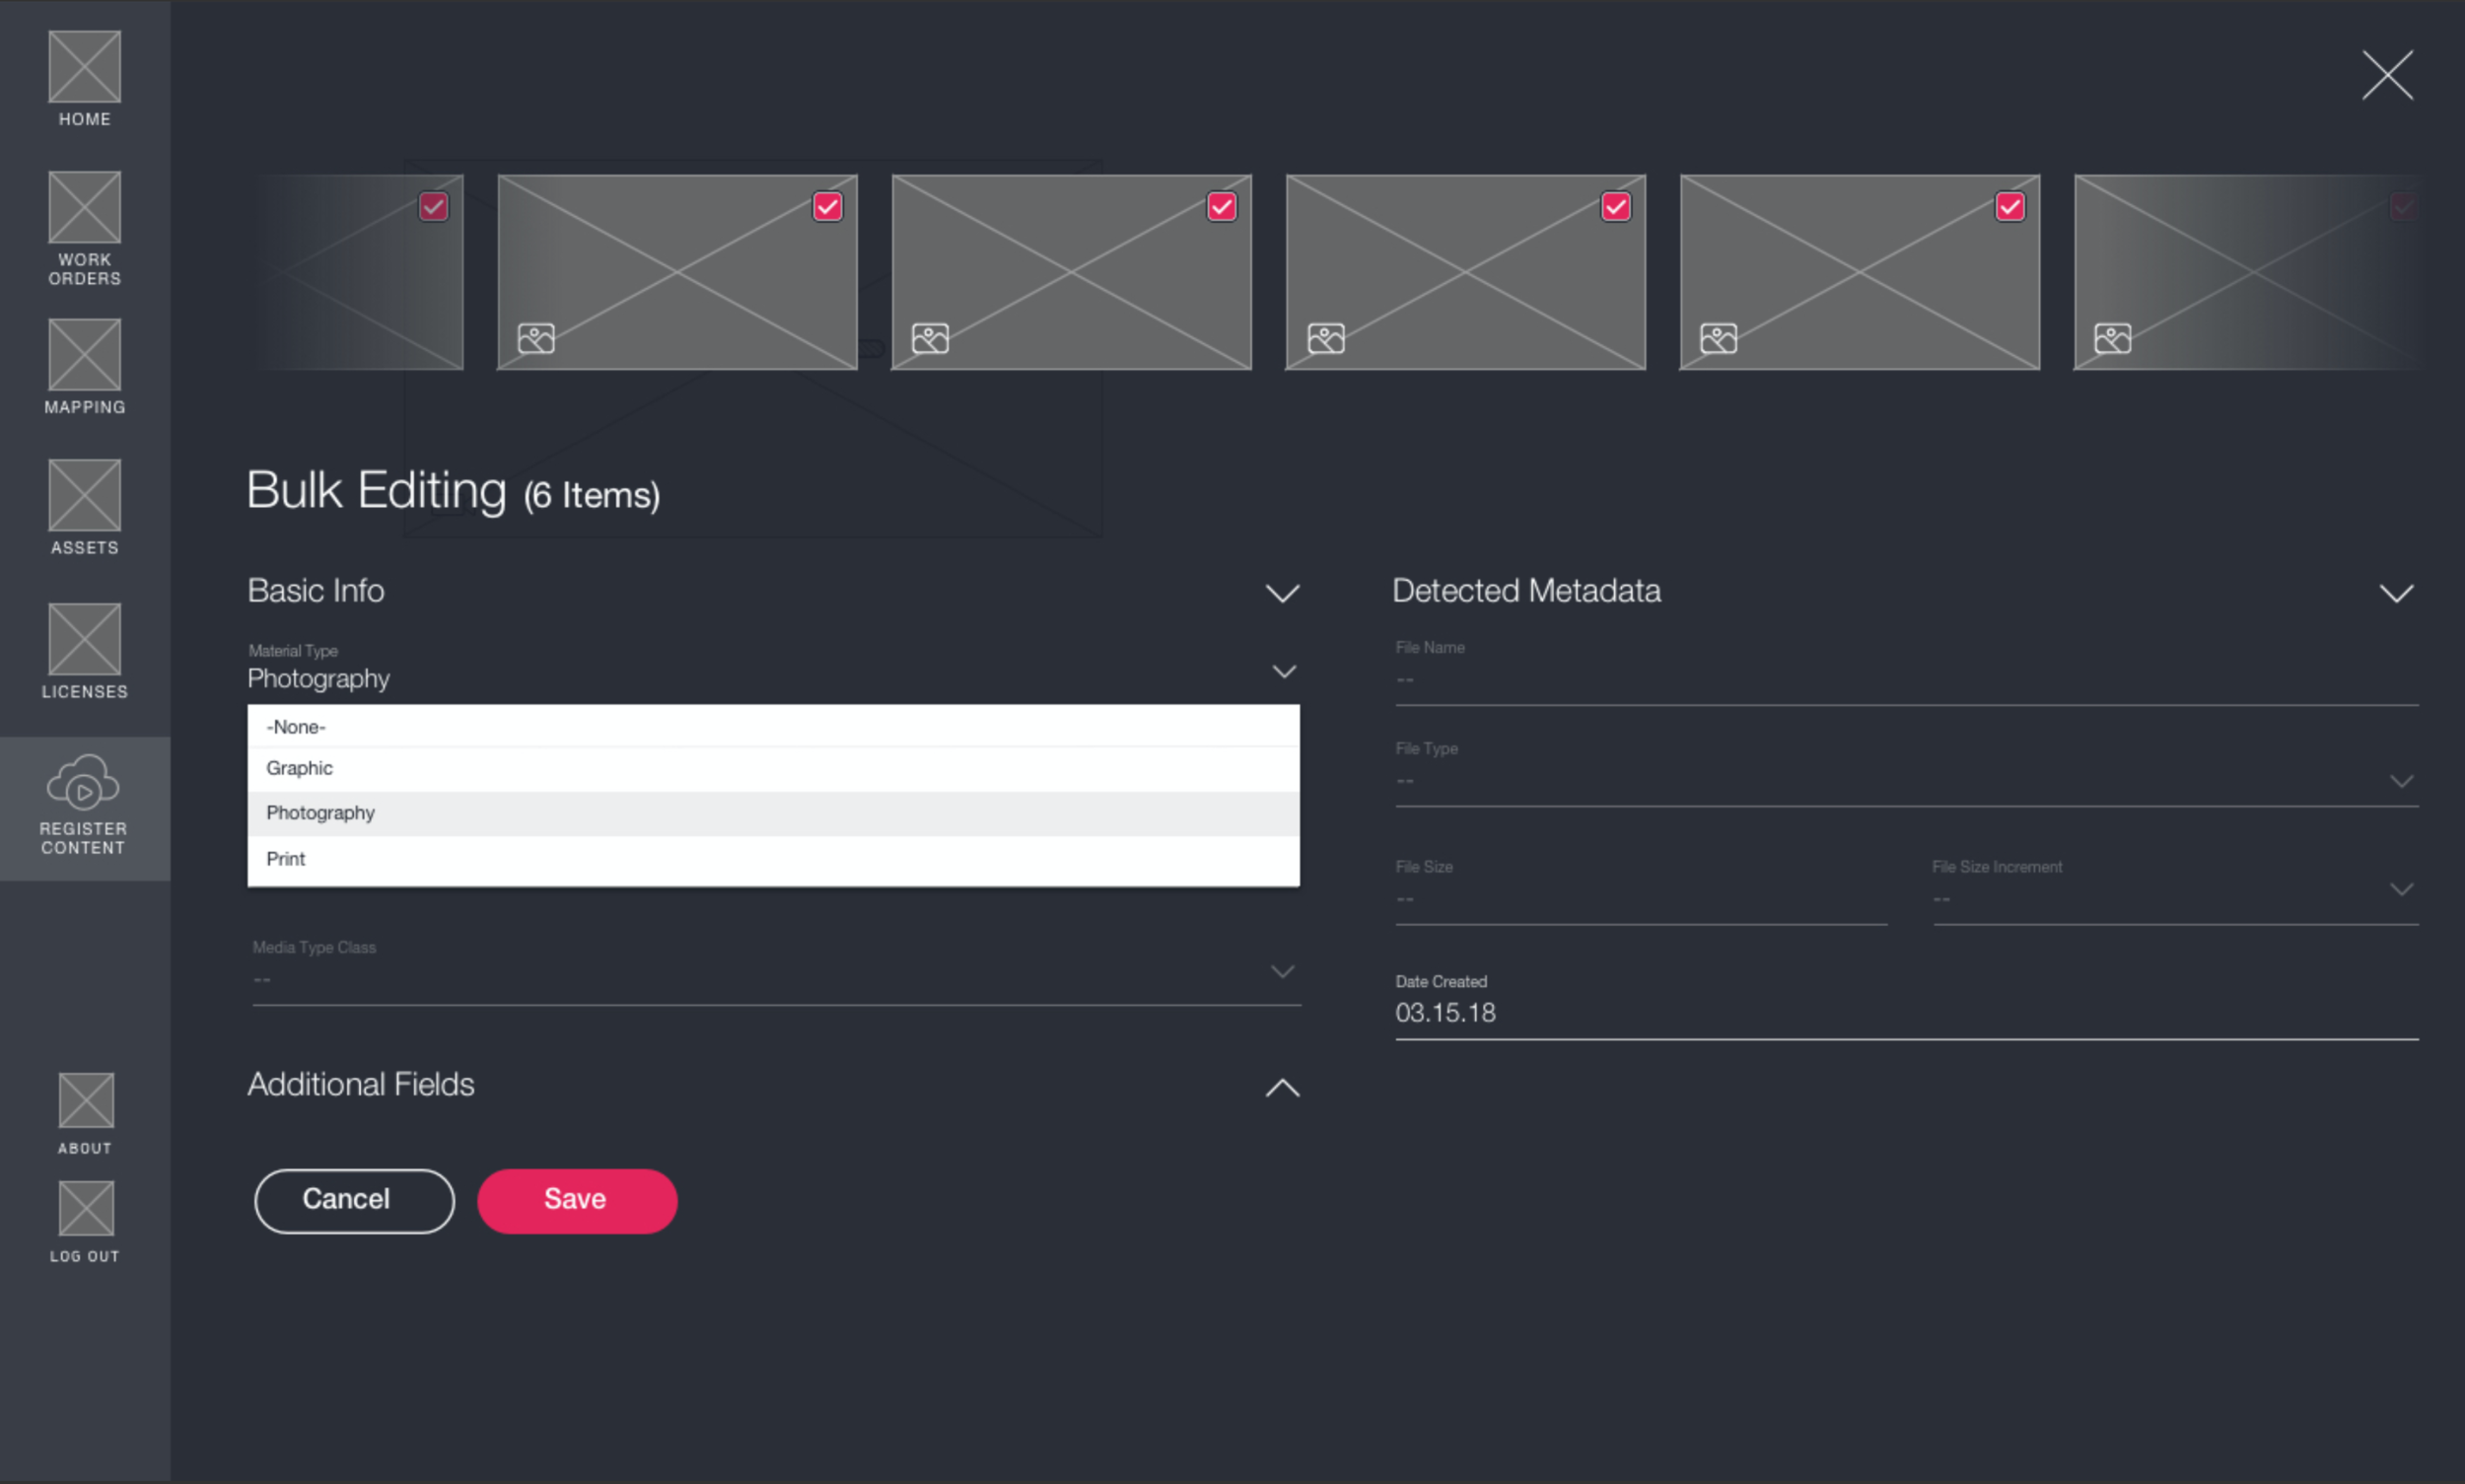Select Graphic from the Material Type list
This screenshot has height=1484, width=2465.
tap(300, 768)
